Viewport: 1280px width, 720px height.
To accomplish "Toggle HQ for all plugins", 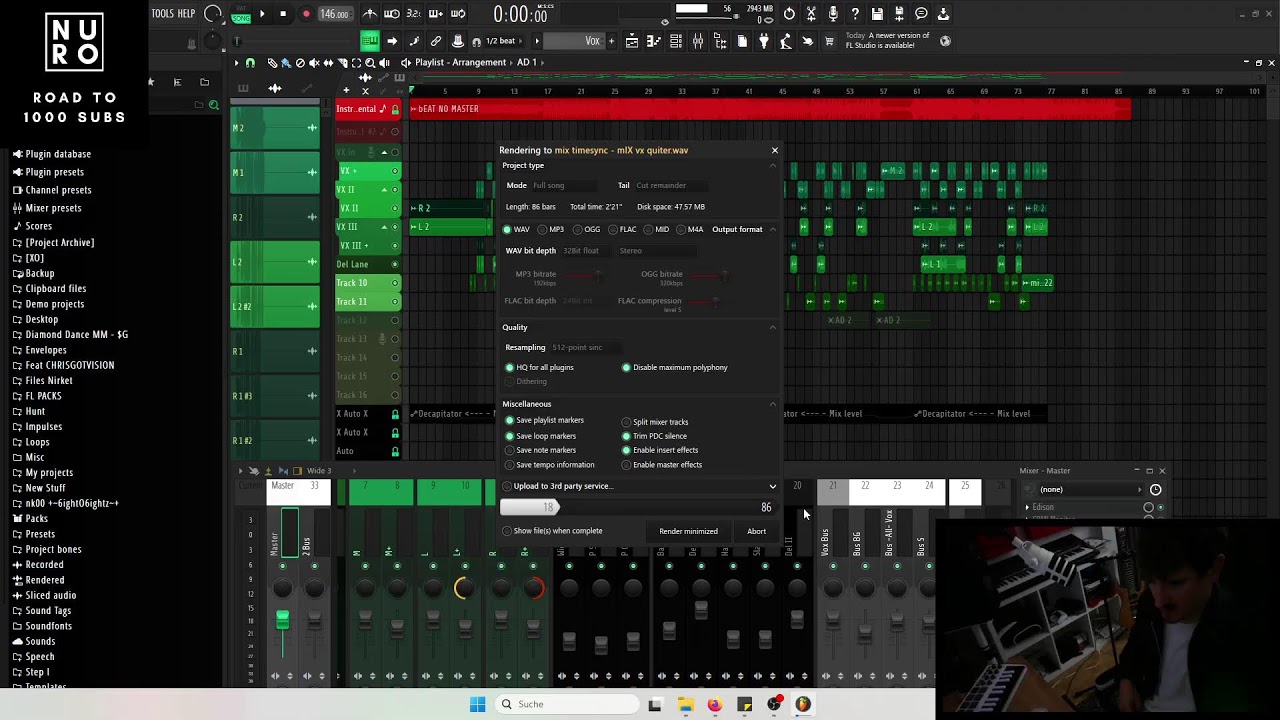I will [539, 367].
